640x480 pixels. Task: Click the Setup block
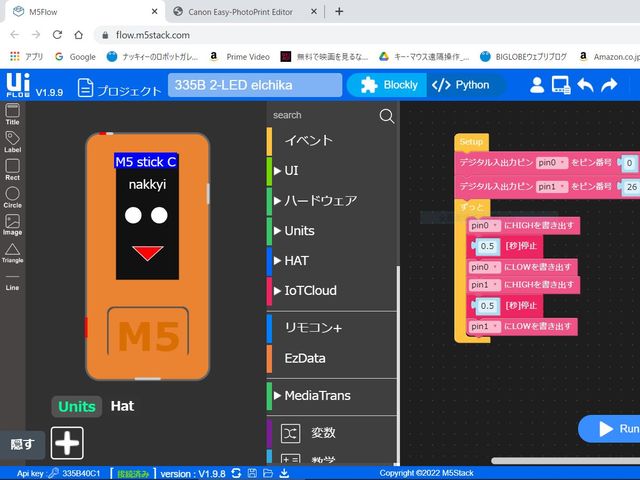(x=471, y=142)
